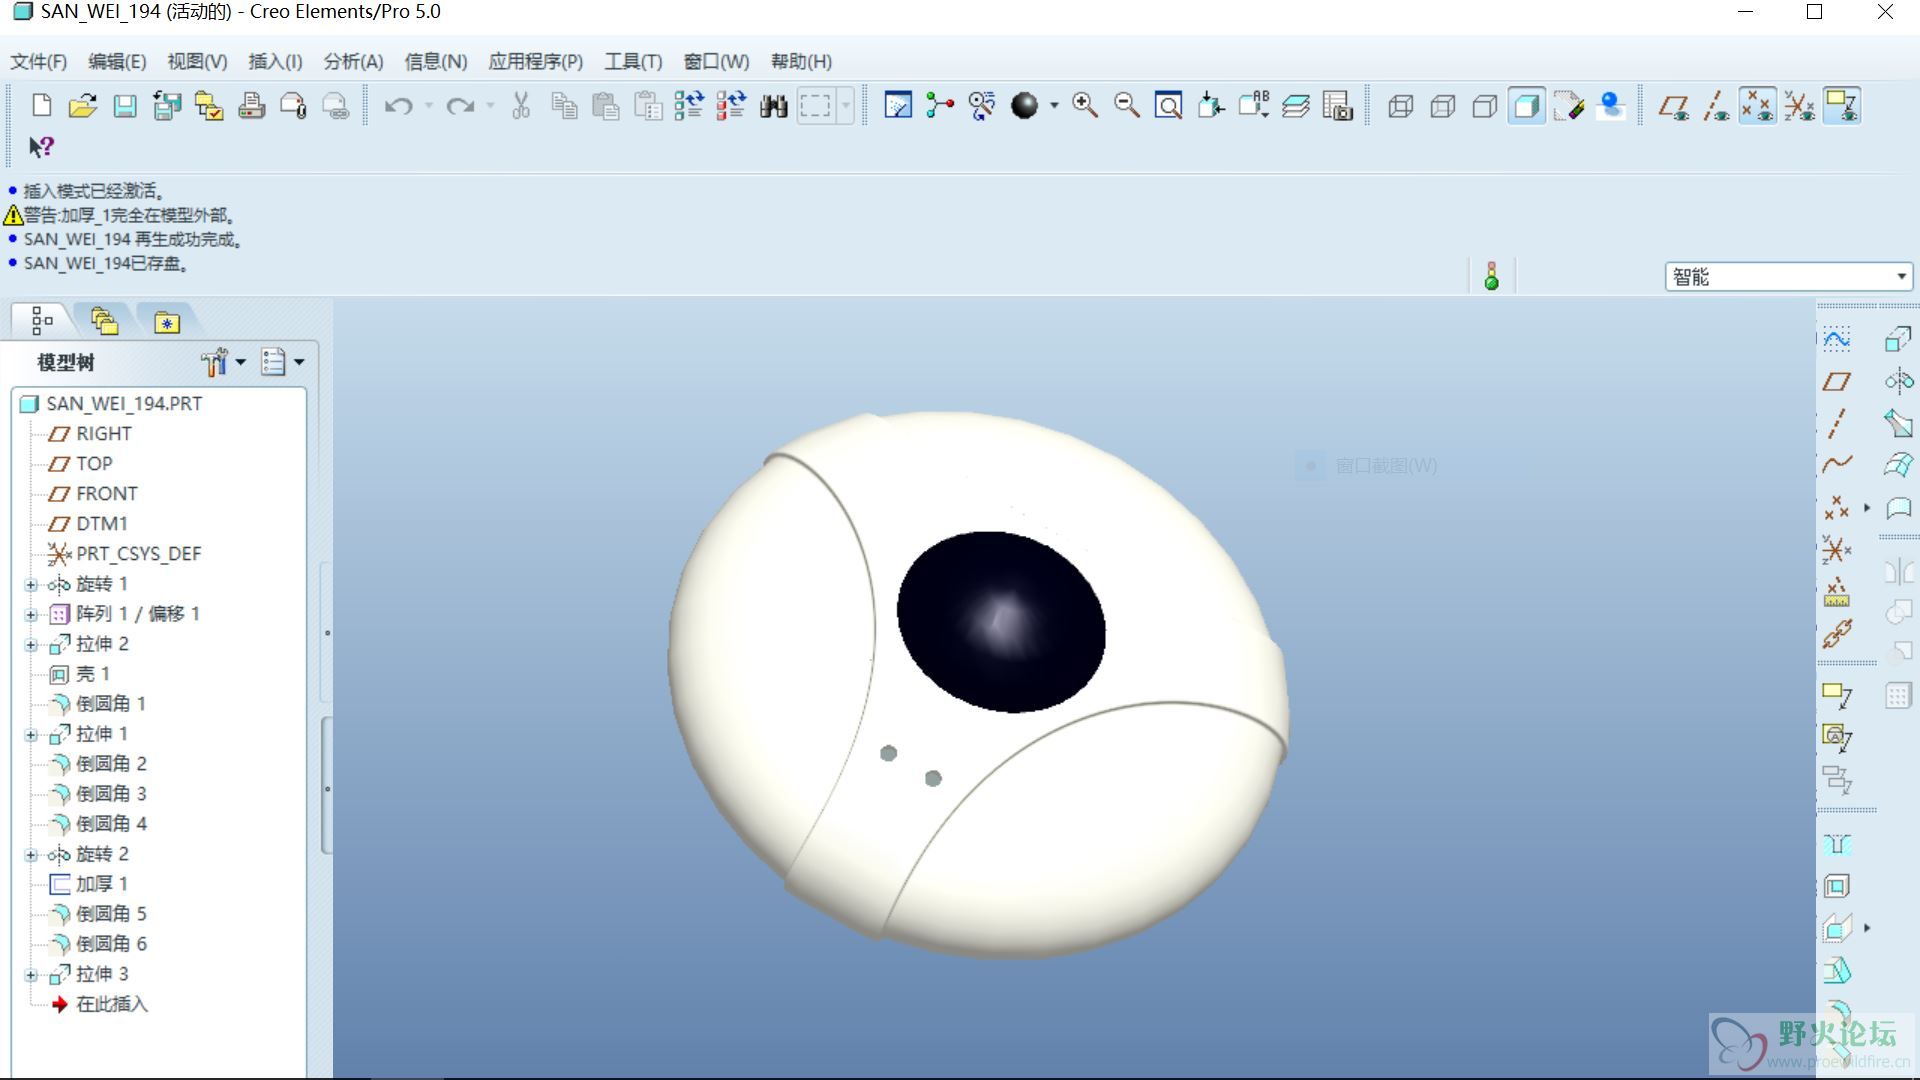
Task: Click the Zoom in magnifier icon
Action: [1084, 106]
